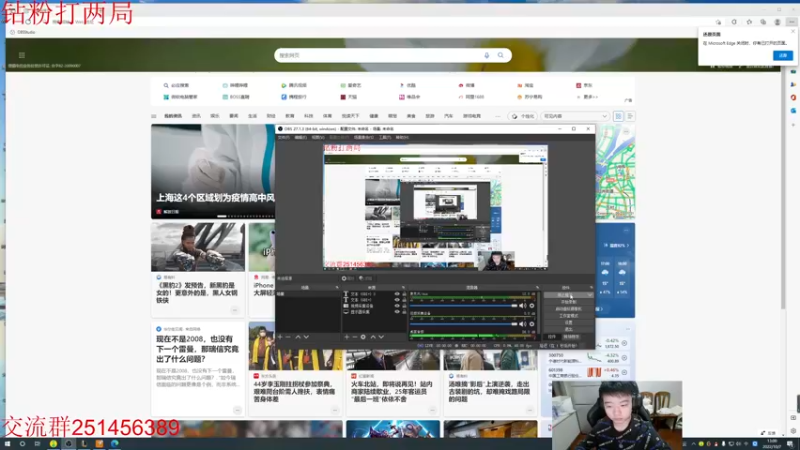800x450 pixels.
Task: Open the 天猫 quick link
Action: click(349, 96)
